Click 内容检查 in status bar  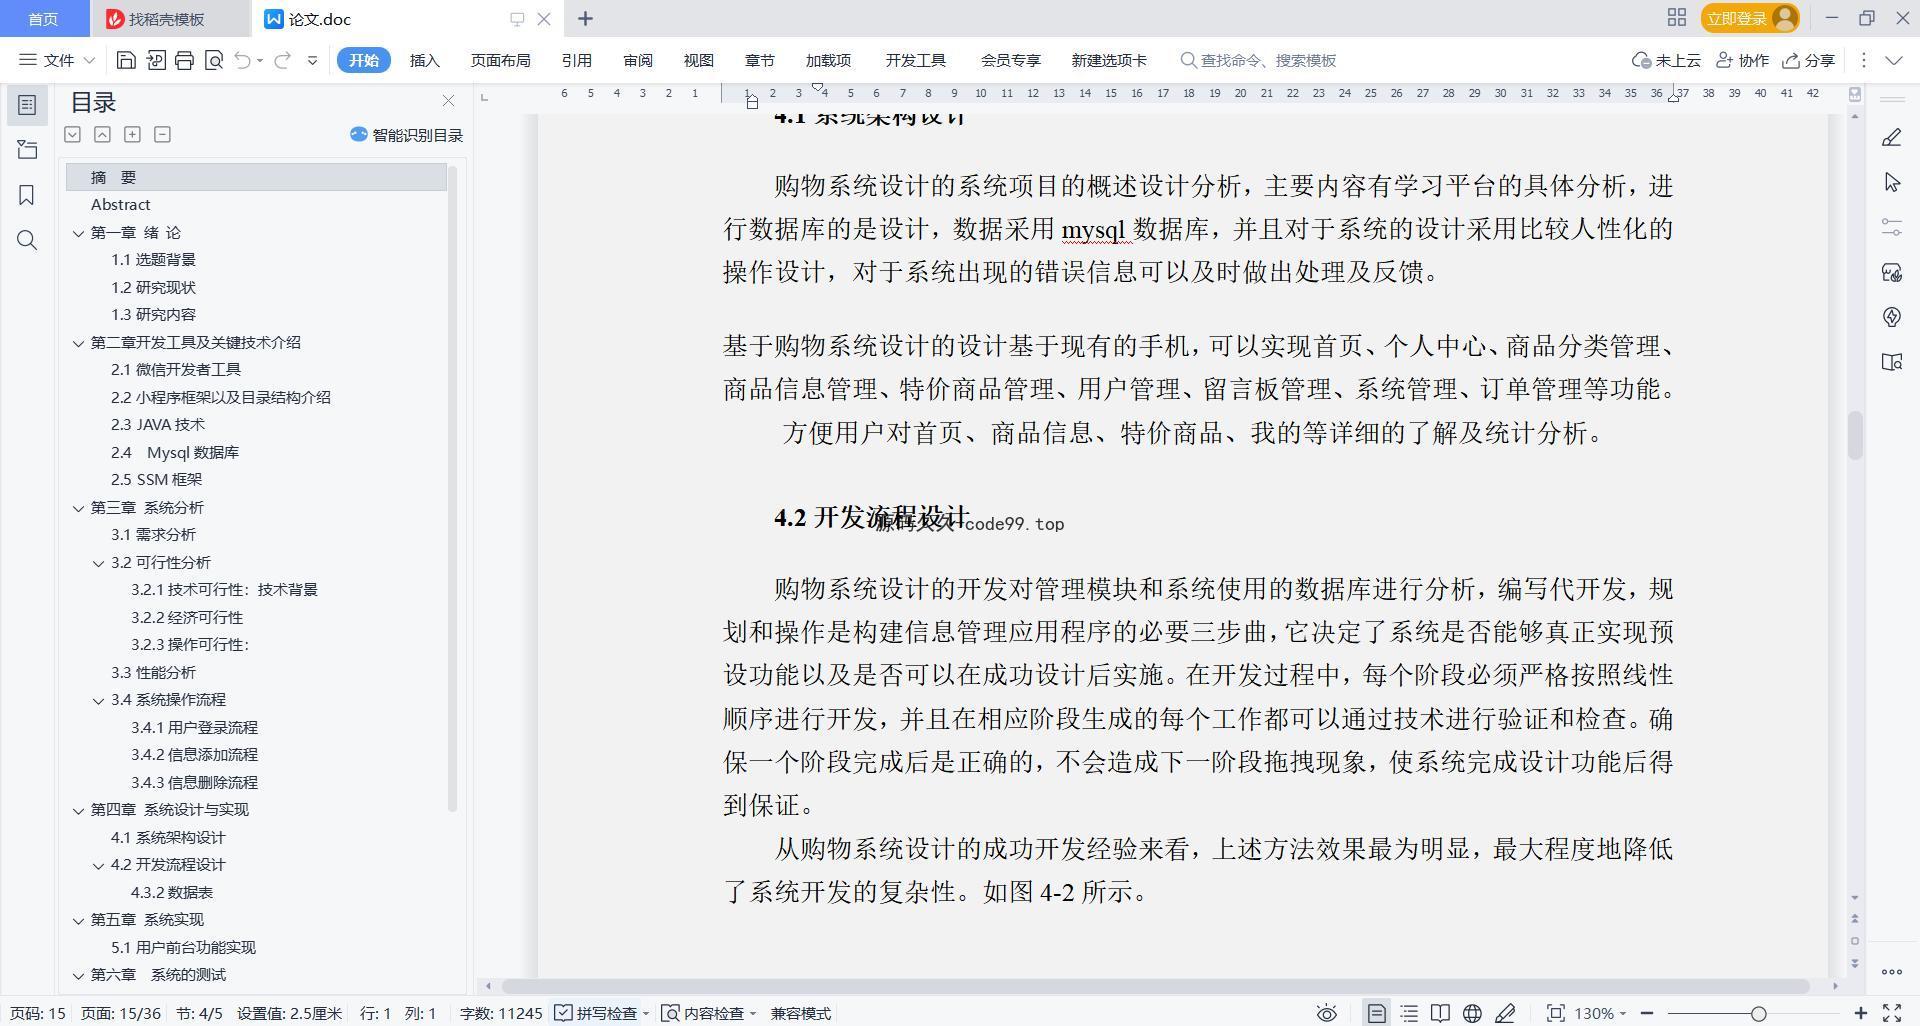point(709,1013)
